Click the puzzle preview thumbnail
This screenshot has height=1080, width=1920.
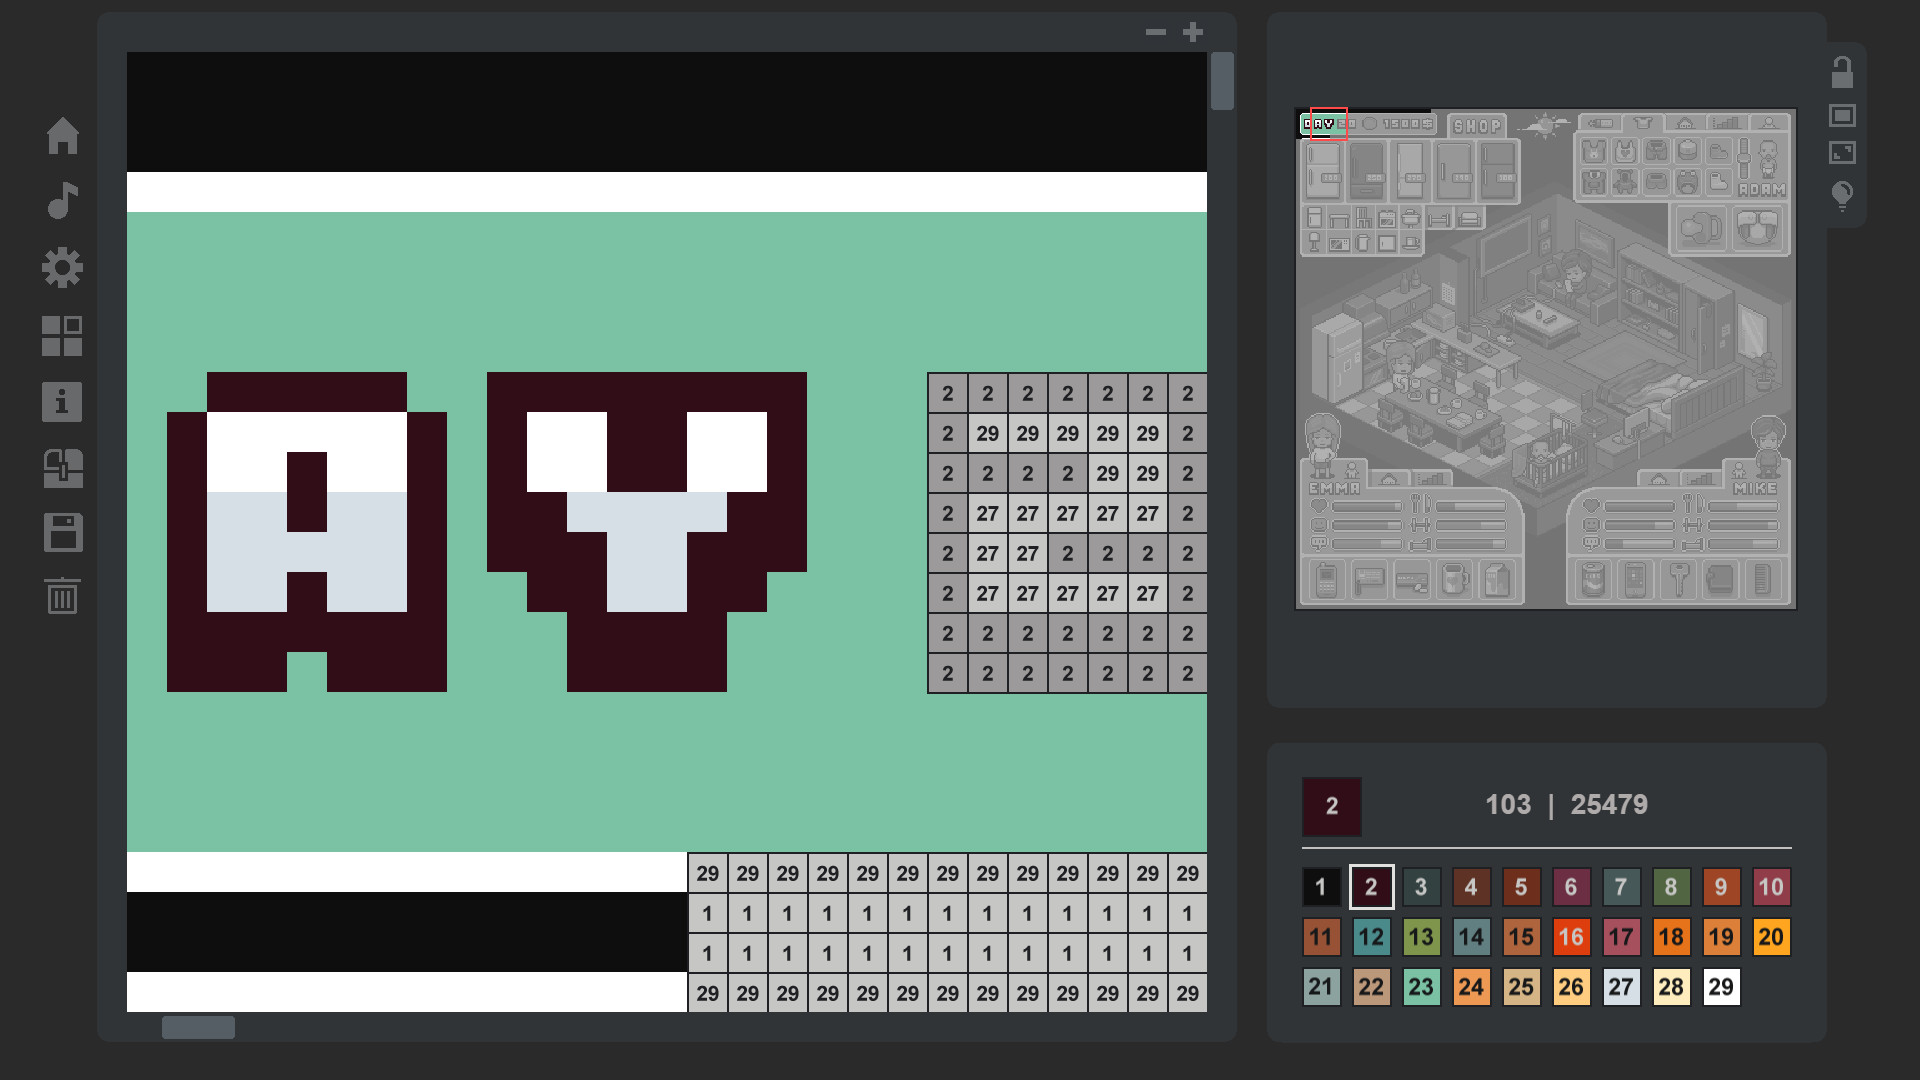(1546, 353)
